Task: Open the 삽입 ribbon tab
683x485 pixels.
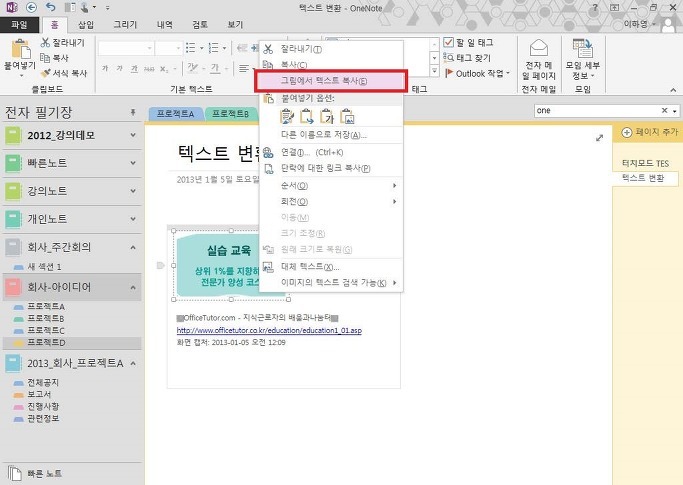Action: (x=87, y=23)
